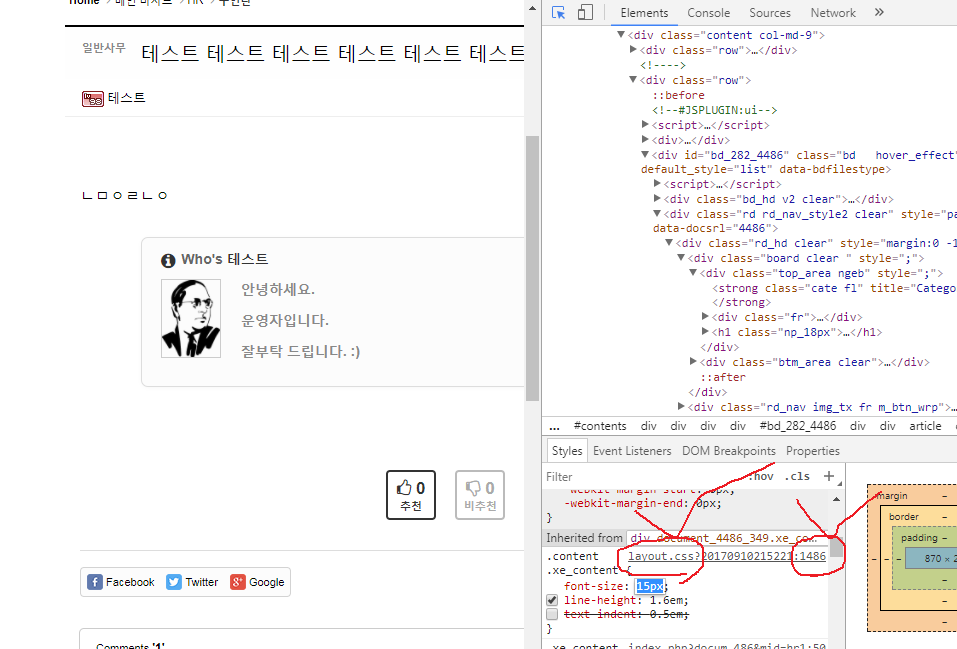Uncheck the line-height property checkbox
The width and height of the screenshot is (957, 649).
pos(551,600)
